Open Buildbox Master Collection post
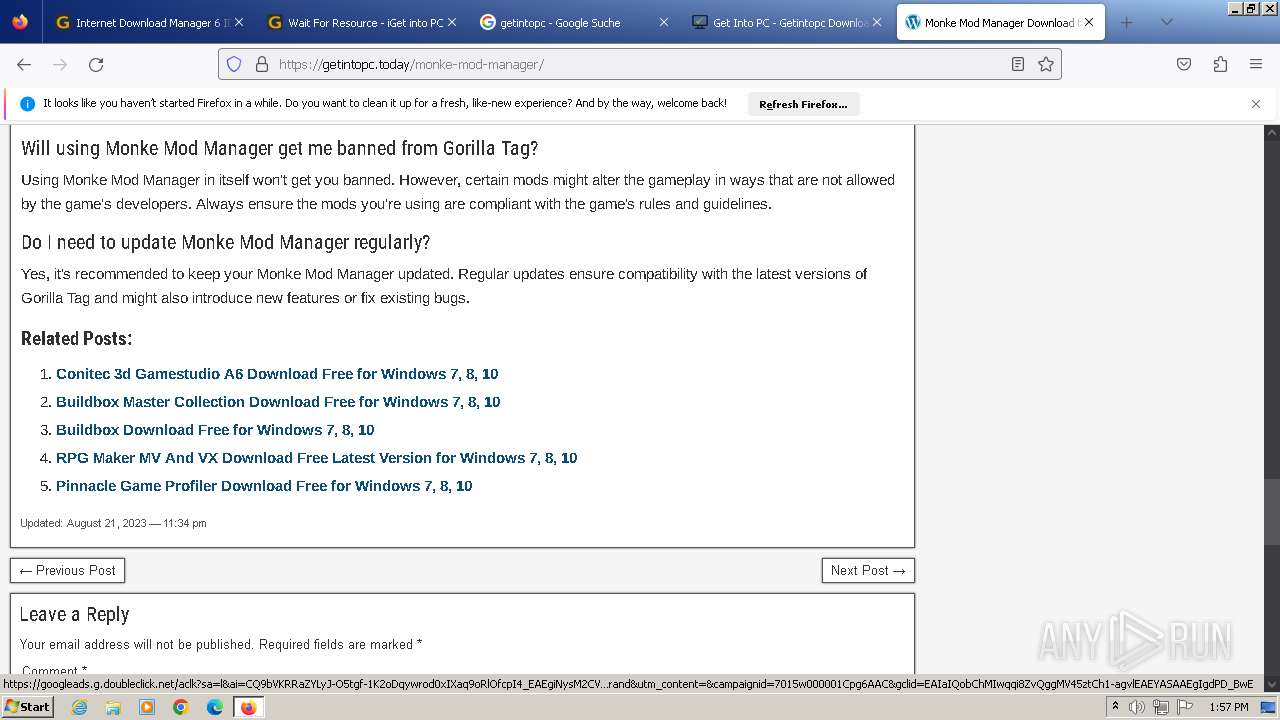 click(x=278, y=402)
